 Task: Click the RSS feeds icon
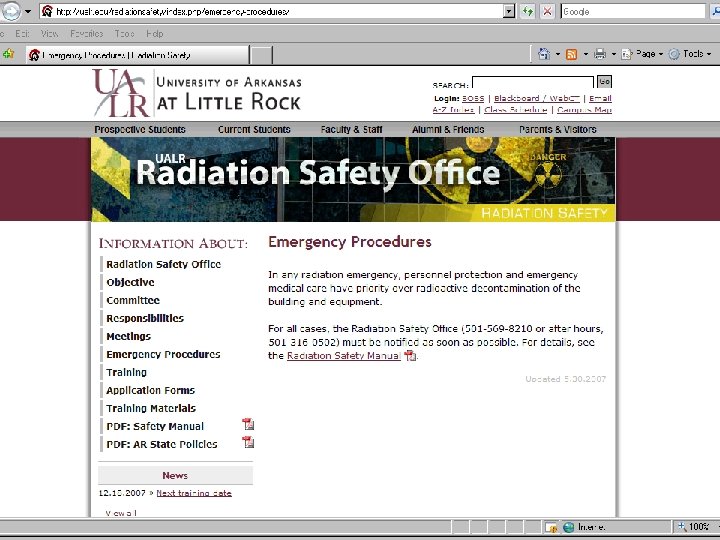point(572,55)
